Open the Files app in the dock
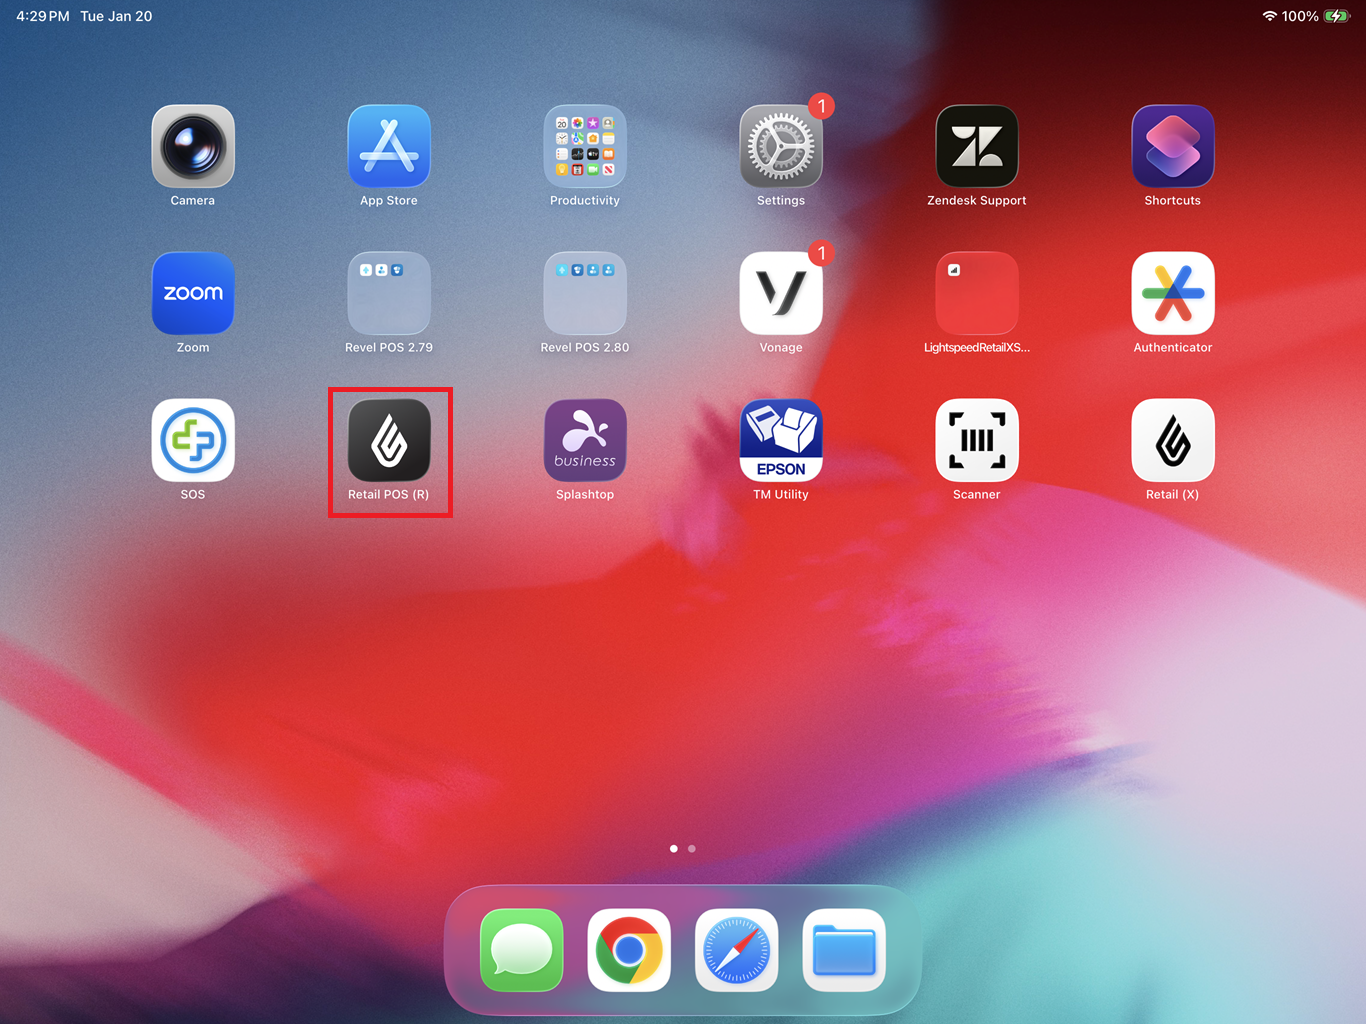1366x1024 pixels. click(844, 950)
